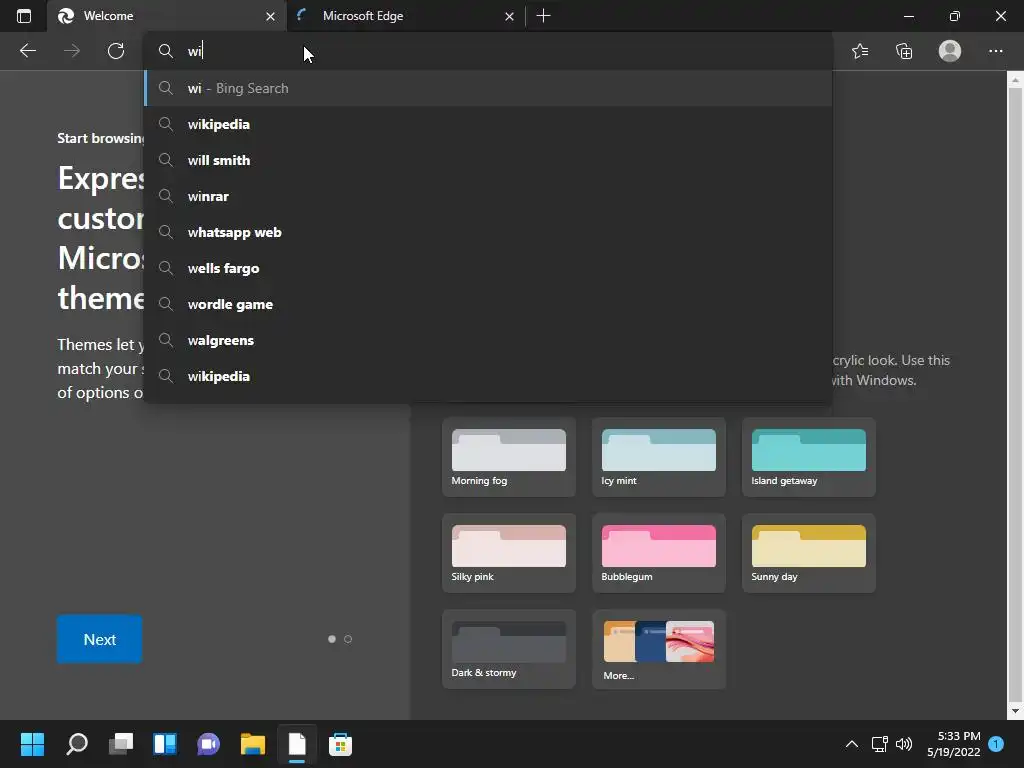Choose the Dark & stormy theme
Viewport: 1024px width, 768px height.
point(509,649)
